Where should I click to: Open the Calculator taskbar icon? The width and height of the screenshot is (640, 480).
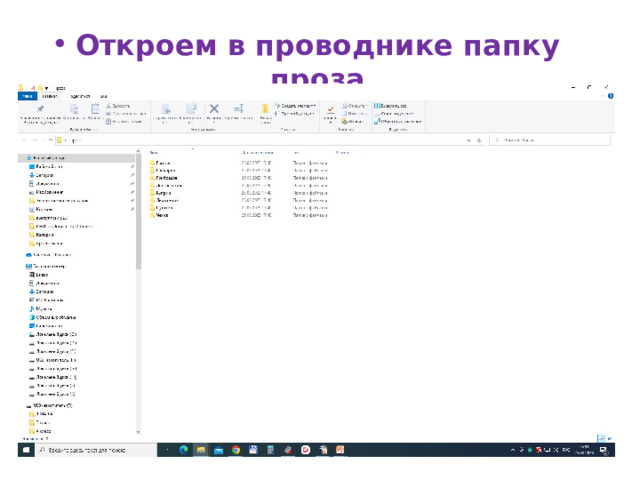click(x=270, y=450)
